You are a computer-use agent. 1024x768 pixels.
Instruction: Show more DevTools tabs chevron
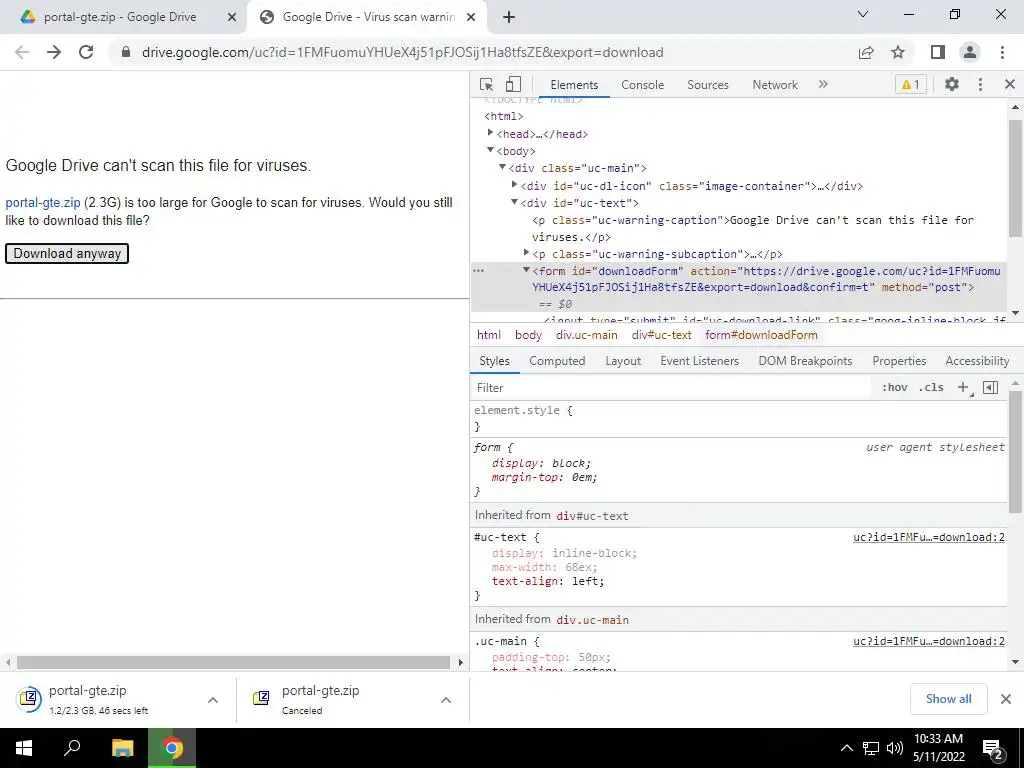(823, 84)
